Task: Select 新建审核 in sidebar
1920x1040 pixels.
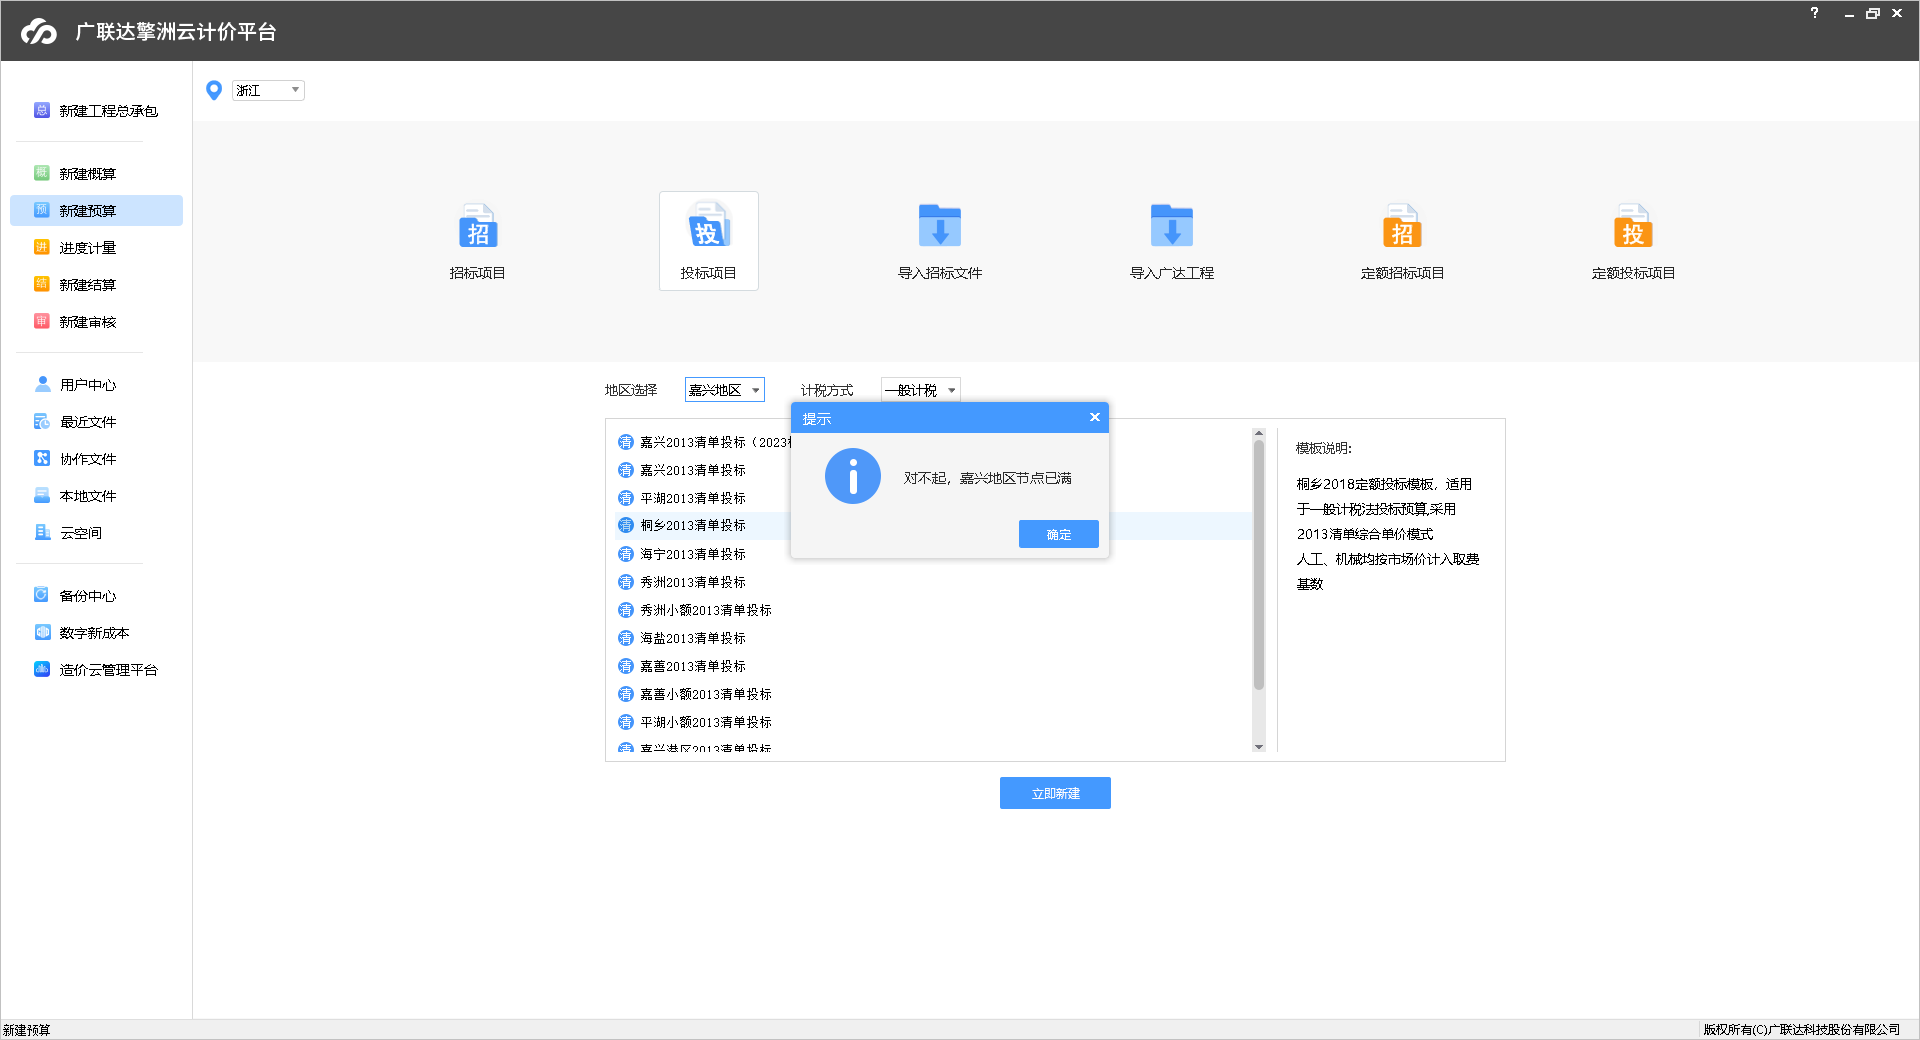Action: (x=96, y=322)
